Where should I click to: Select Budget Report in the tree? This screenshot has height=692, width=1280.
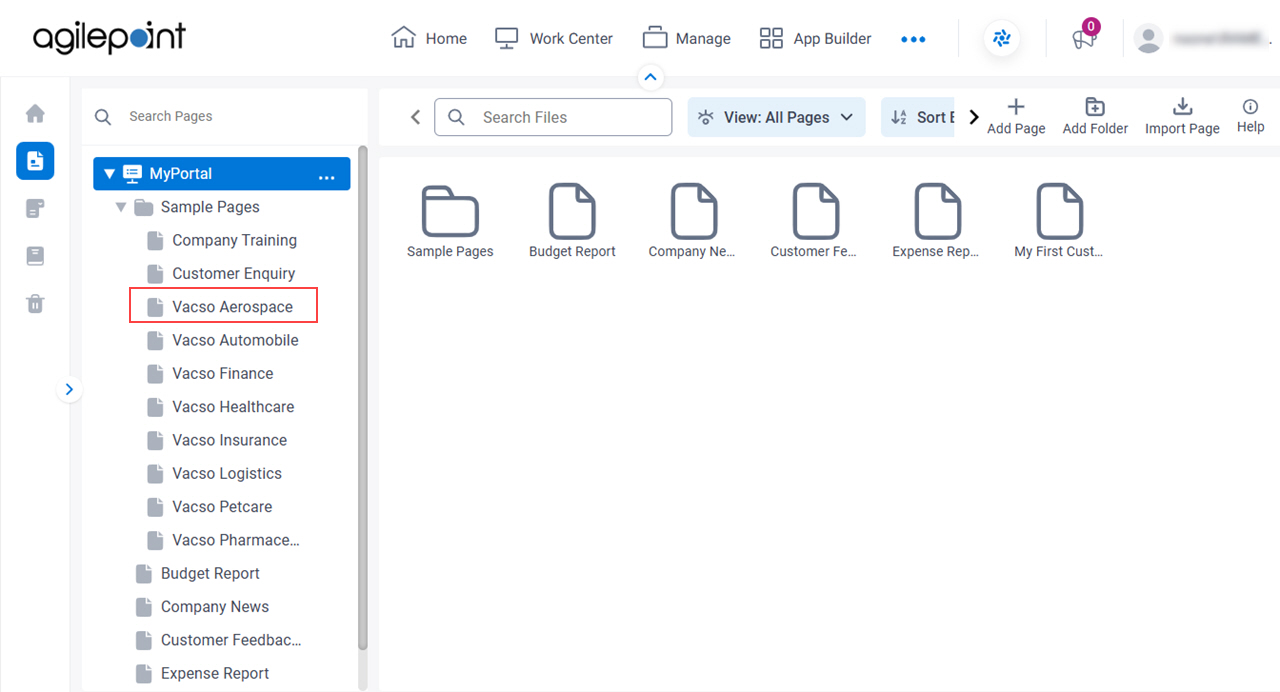pyautogui.click(x=198, y=573)
